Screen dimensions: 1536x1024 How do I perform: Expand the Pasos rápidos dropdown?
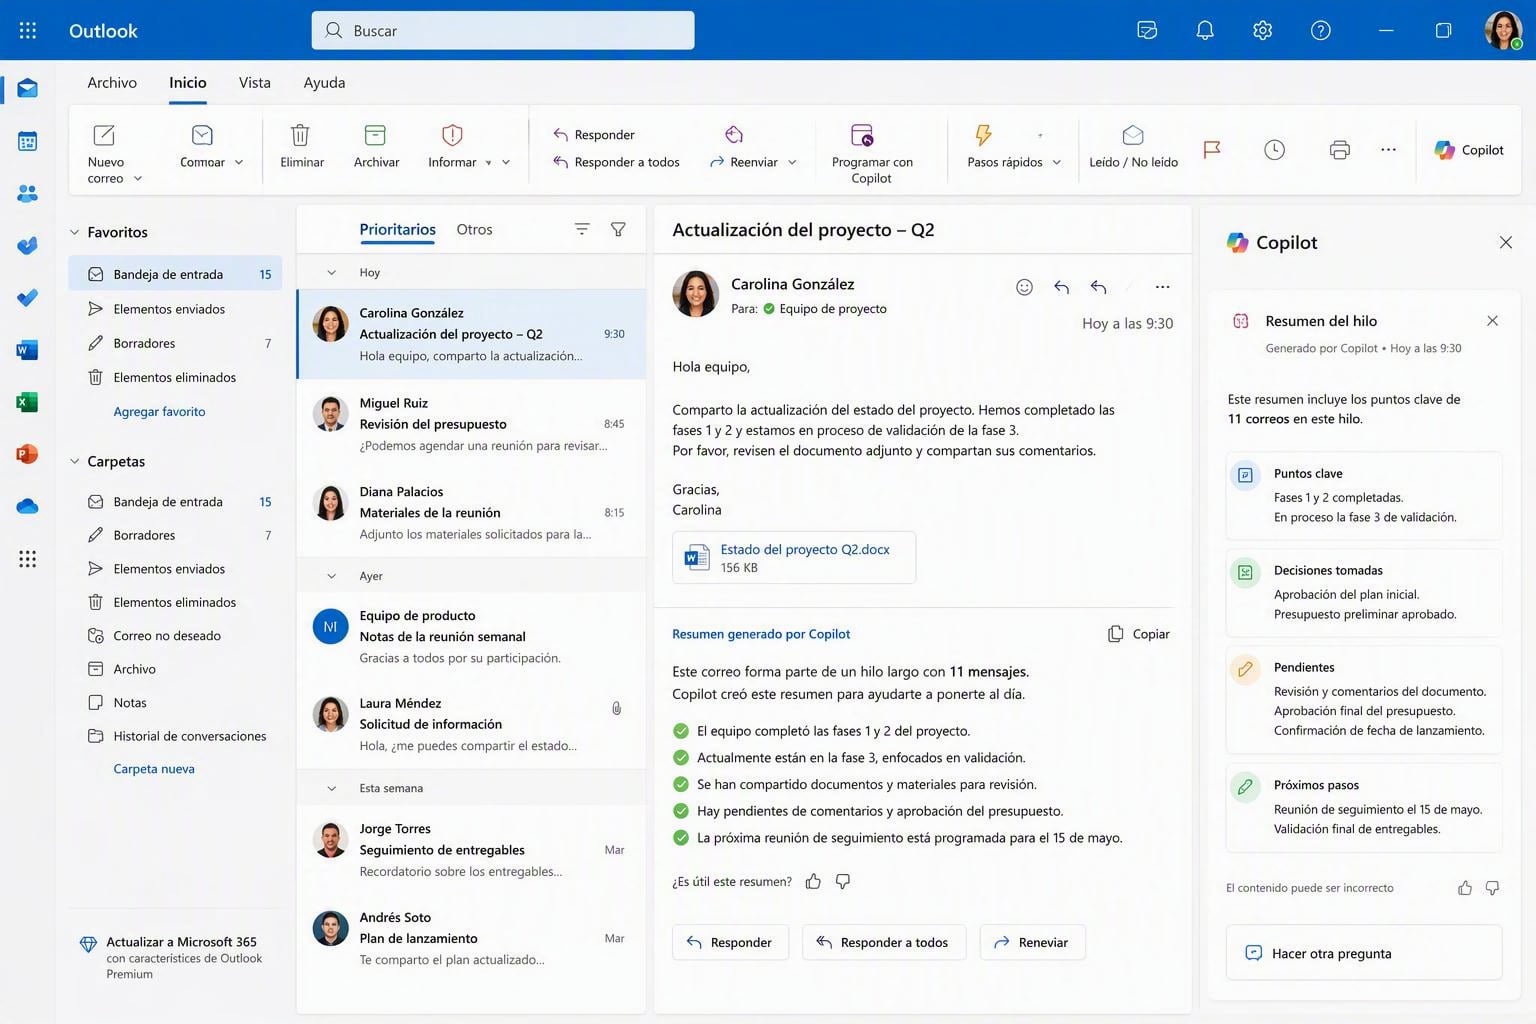(x=1056, y=162)
